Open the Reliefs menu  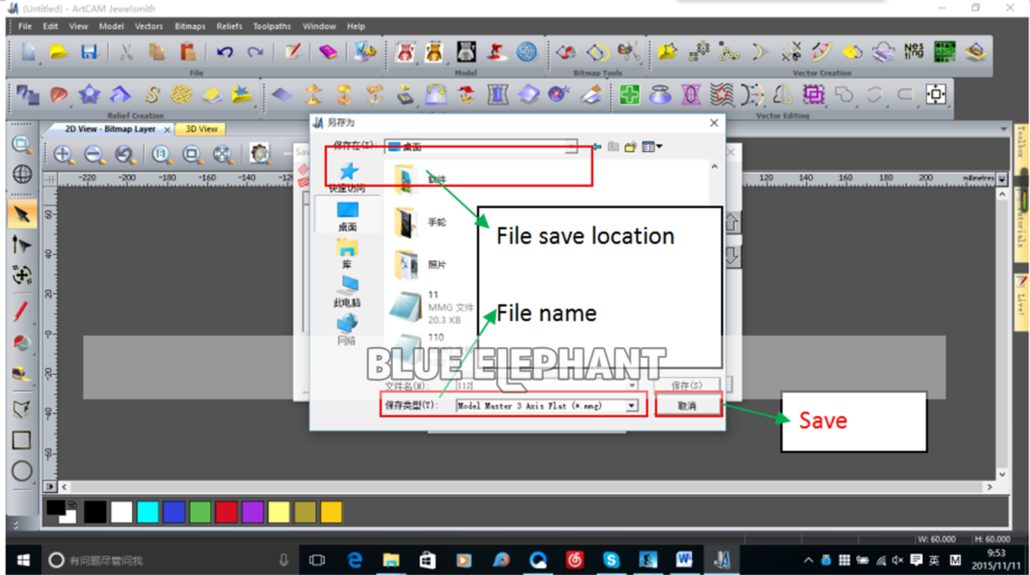pos(229,26)
